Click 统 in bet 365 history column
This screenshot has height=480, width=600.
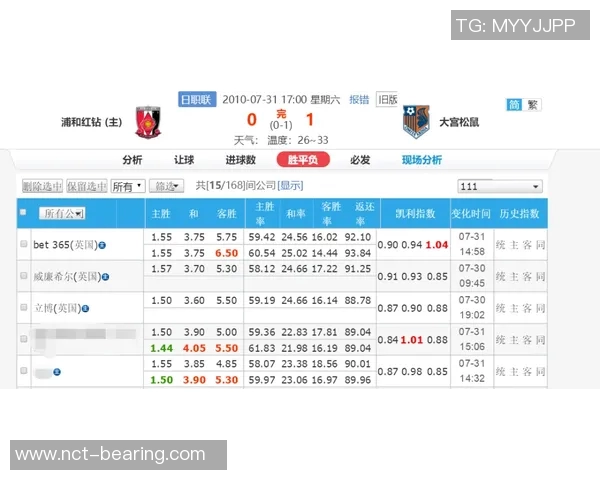click(x=501, y=245)
